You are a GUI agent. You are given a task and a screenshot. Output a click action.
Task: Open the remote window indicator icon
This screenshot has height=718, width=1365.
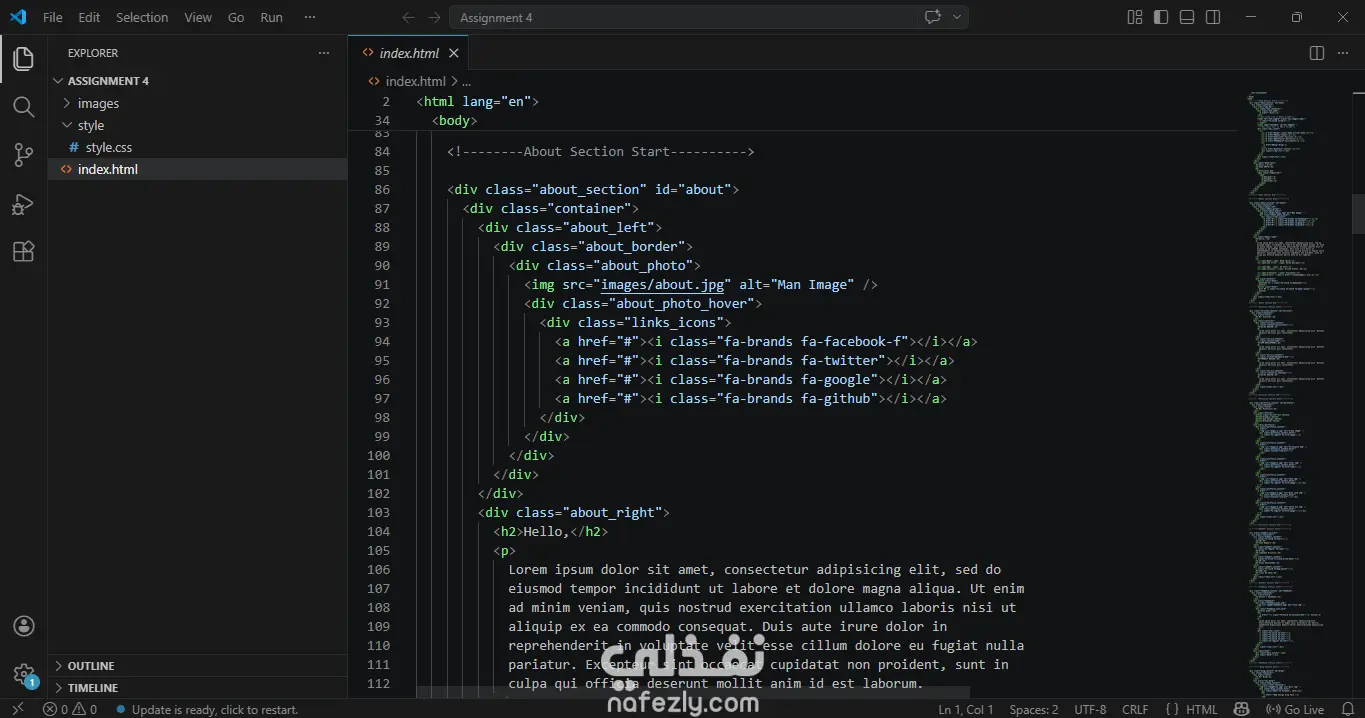pos(18,709)
